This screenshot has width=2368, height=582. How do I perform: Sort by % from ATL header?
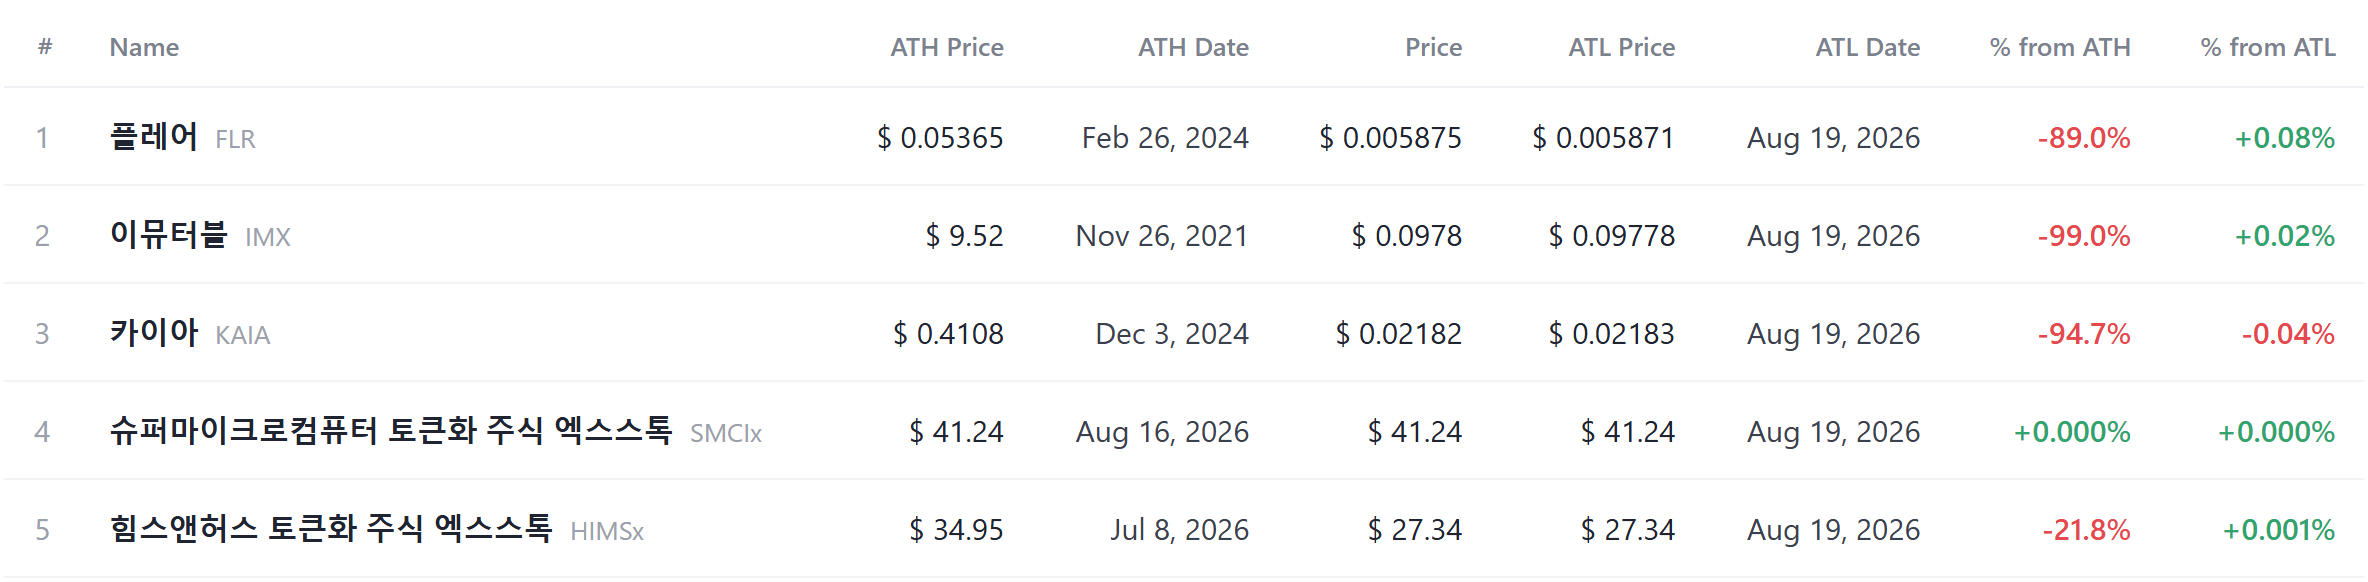[2268, 47]
